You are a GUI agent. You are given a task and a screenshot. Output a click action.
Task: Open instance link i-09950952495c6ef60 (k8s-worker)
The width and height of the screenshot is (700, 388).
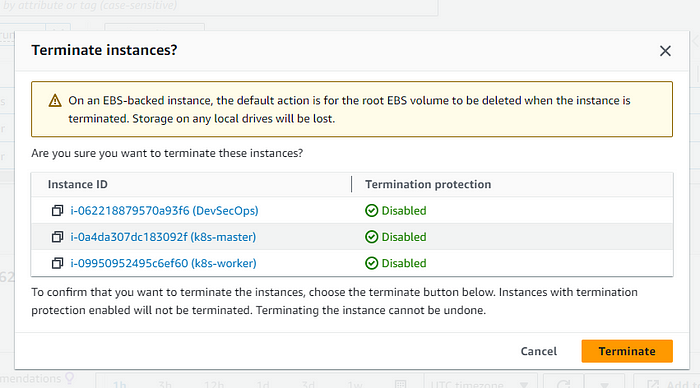point(163,263)
